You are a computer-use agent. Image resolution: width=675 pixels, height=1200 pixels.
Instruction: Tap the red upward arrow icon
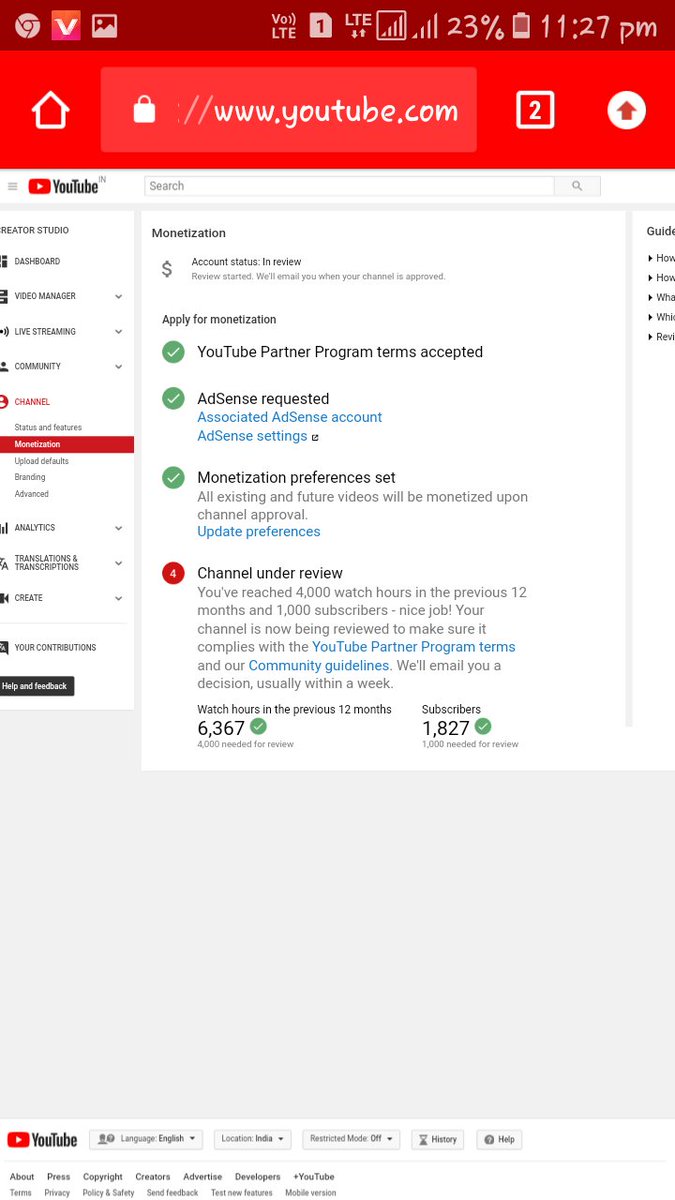pos(627,110)
